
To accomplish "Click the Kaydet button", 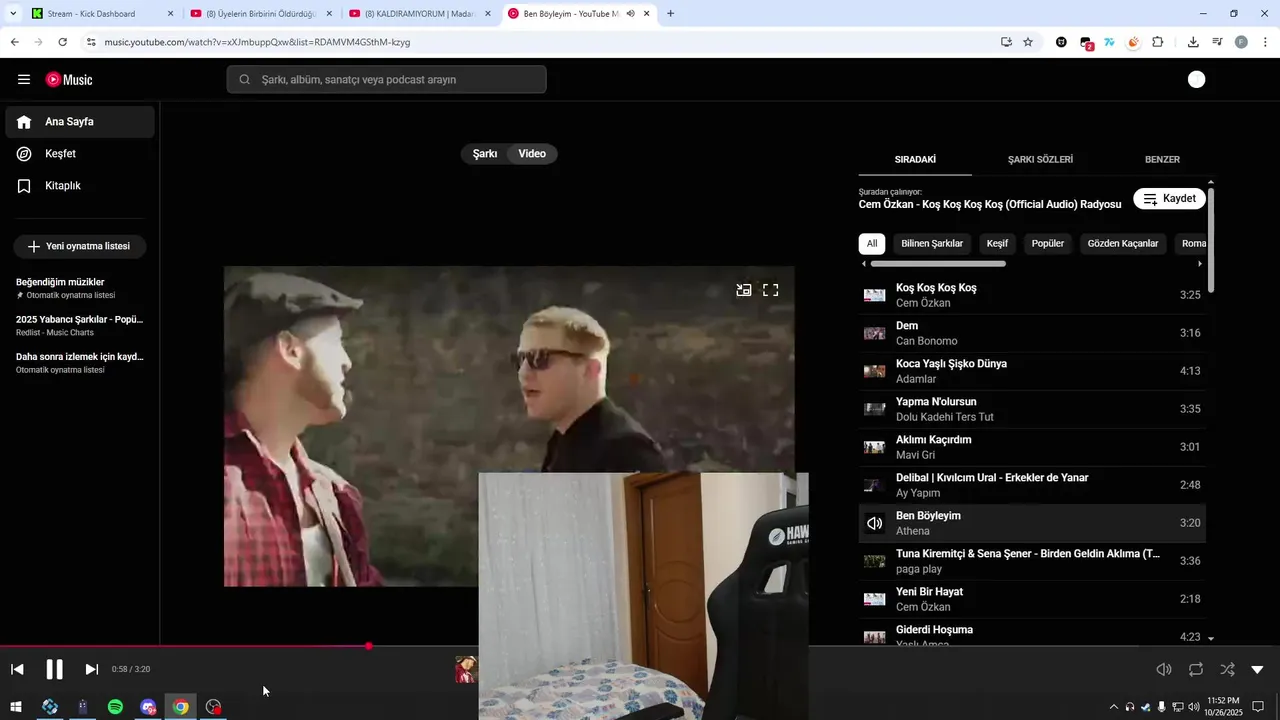I will click(x=1170, y=198).
